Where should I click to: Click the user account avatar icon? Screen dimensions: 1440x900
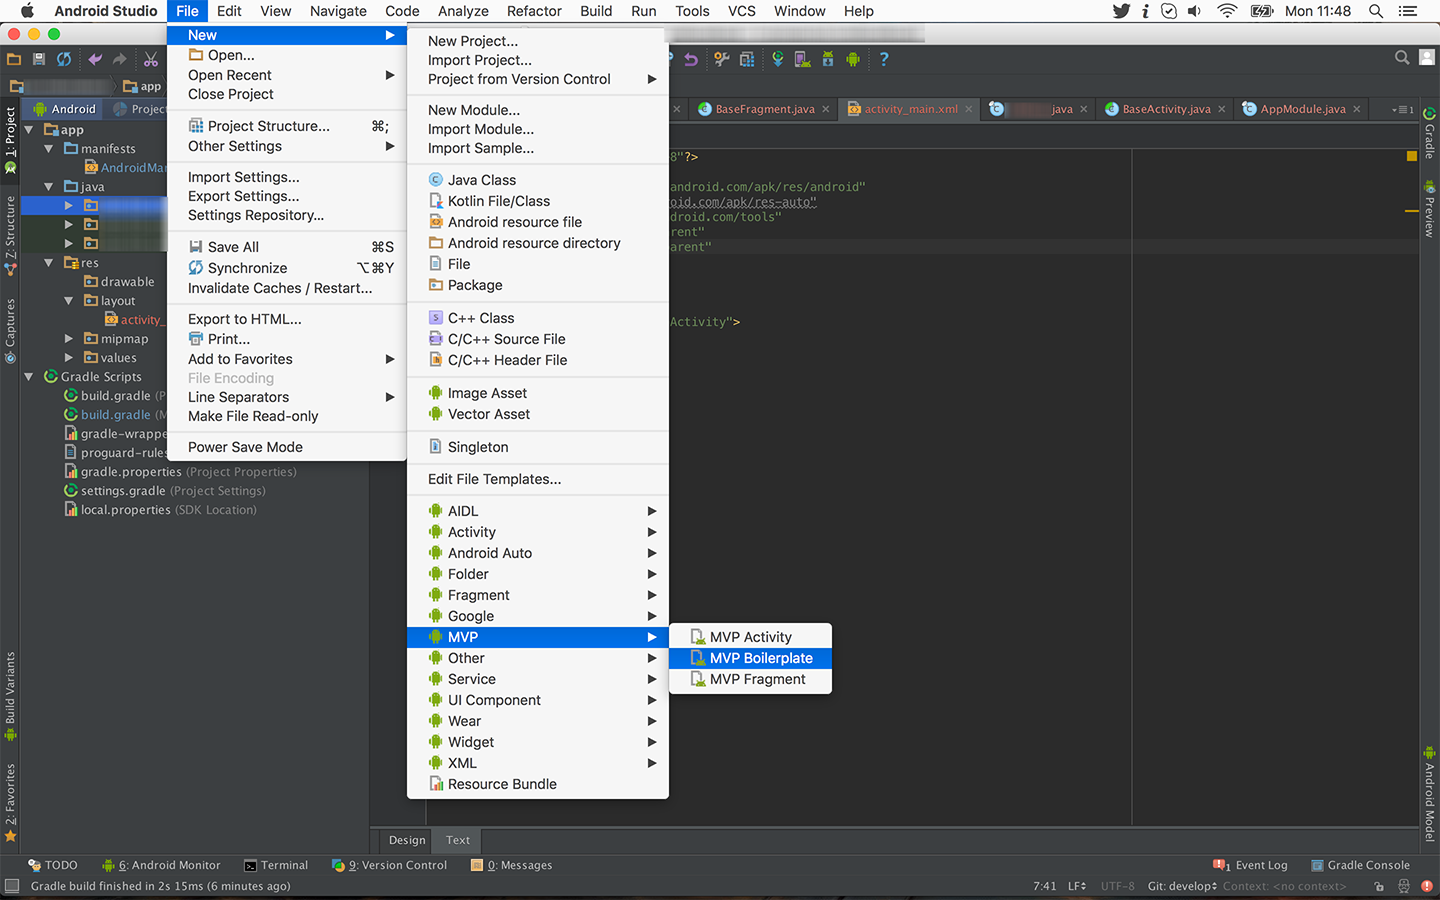click(1427, 58)
